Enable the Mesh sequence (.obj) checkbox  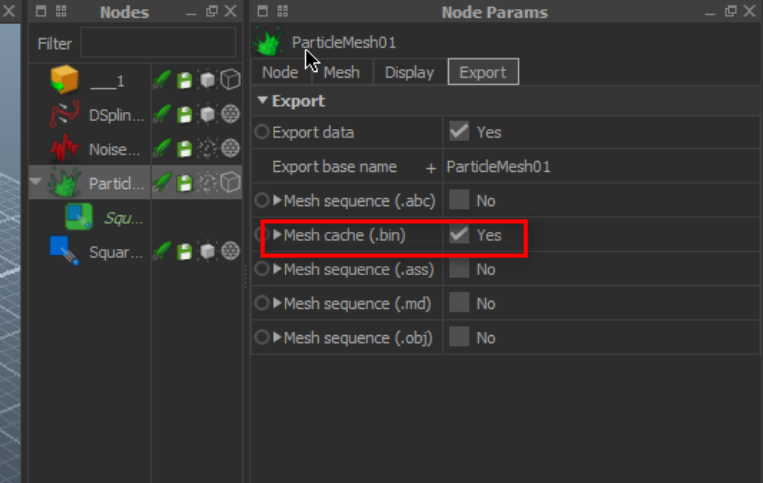459,337
